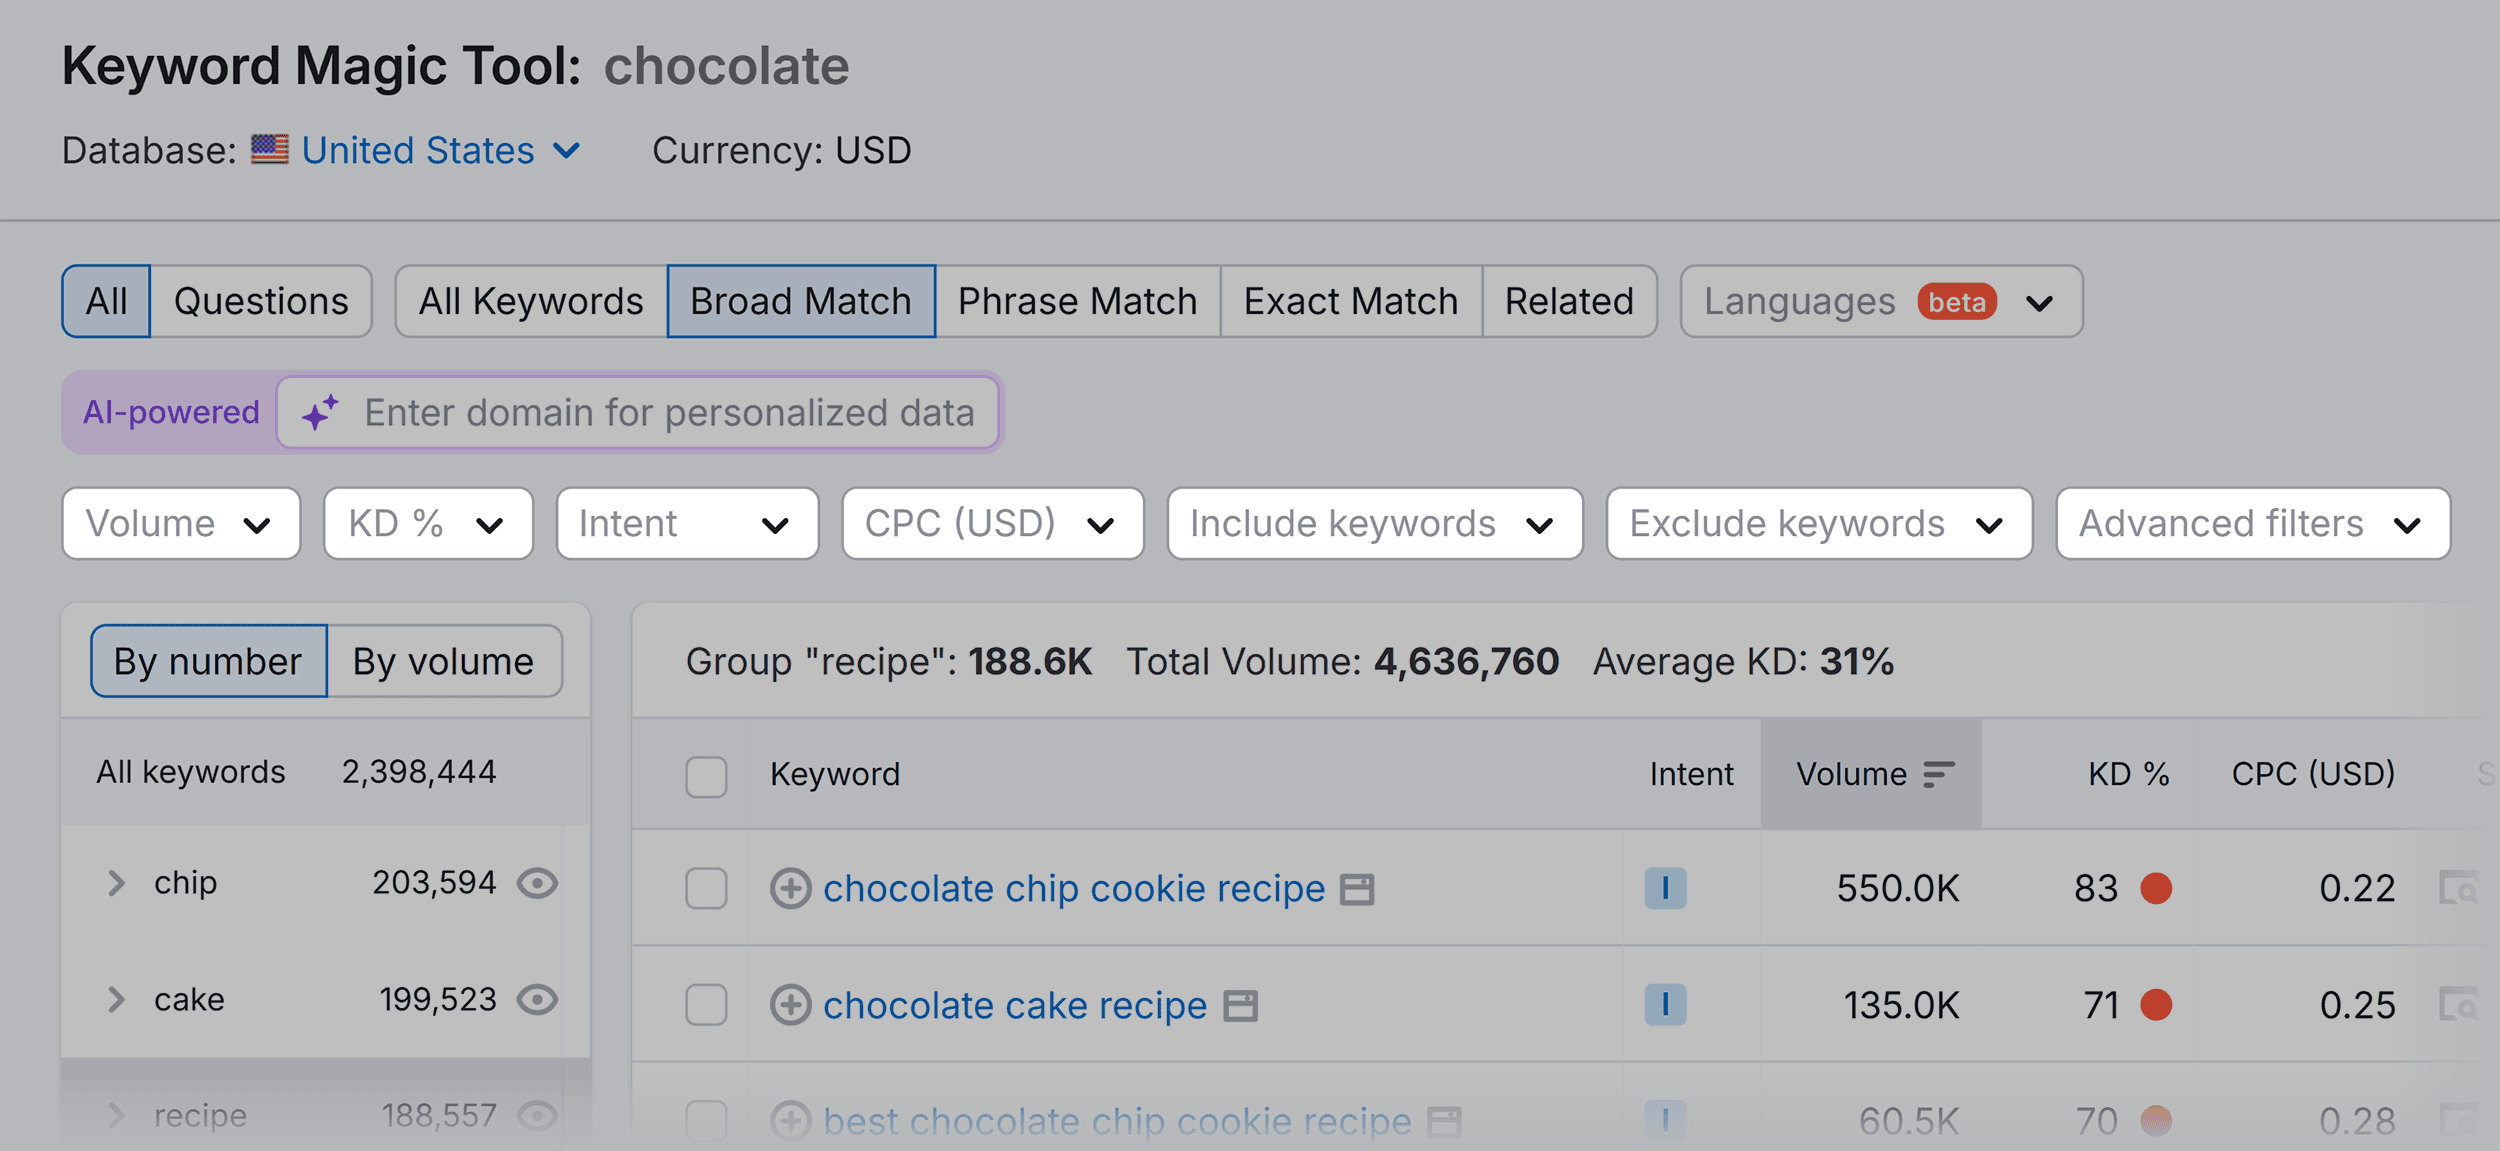Check the checkbox for chocolate cake recipe
Image resolution: width=2500 pixels, height=1151 pixels.
tap(706, 1006)
